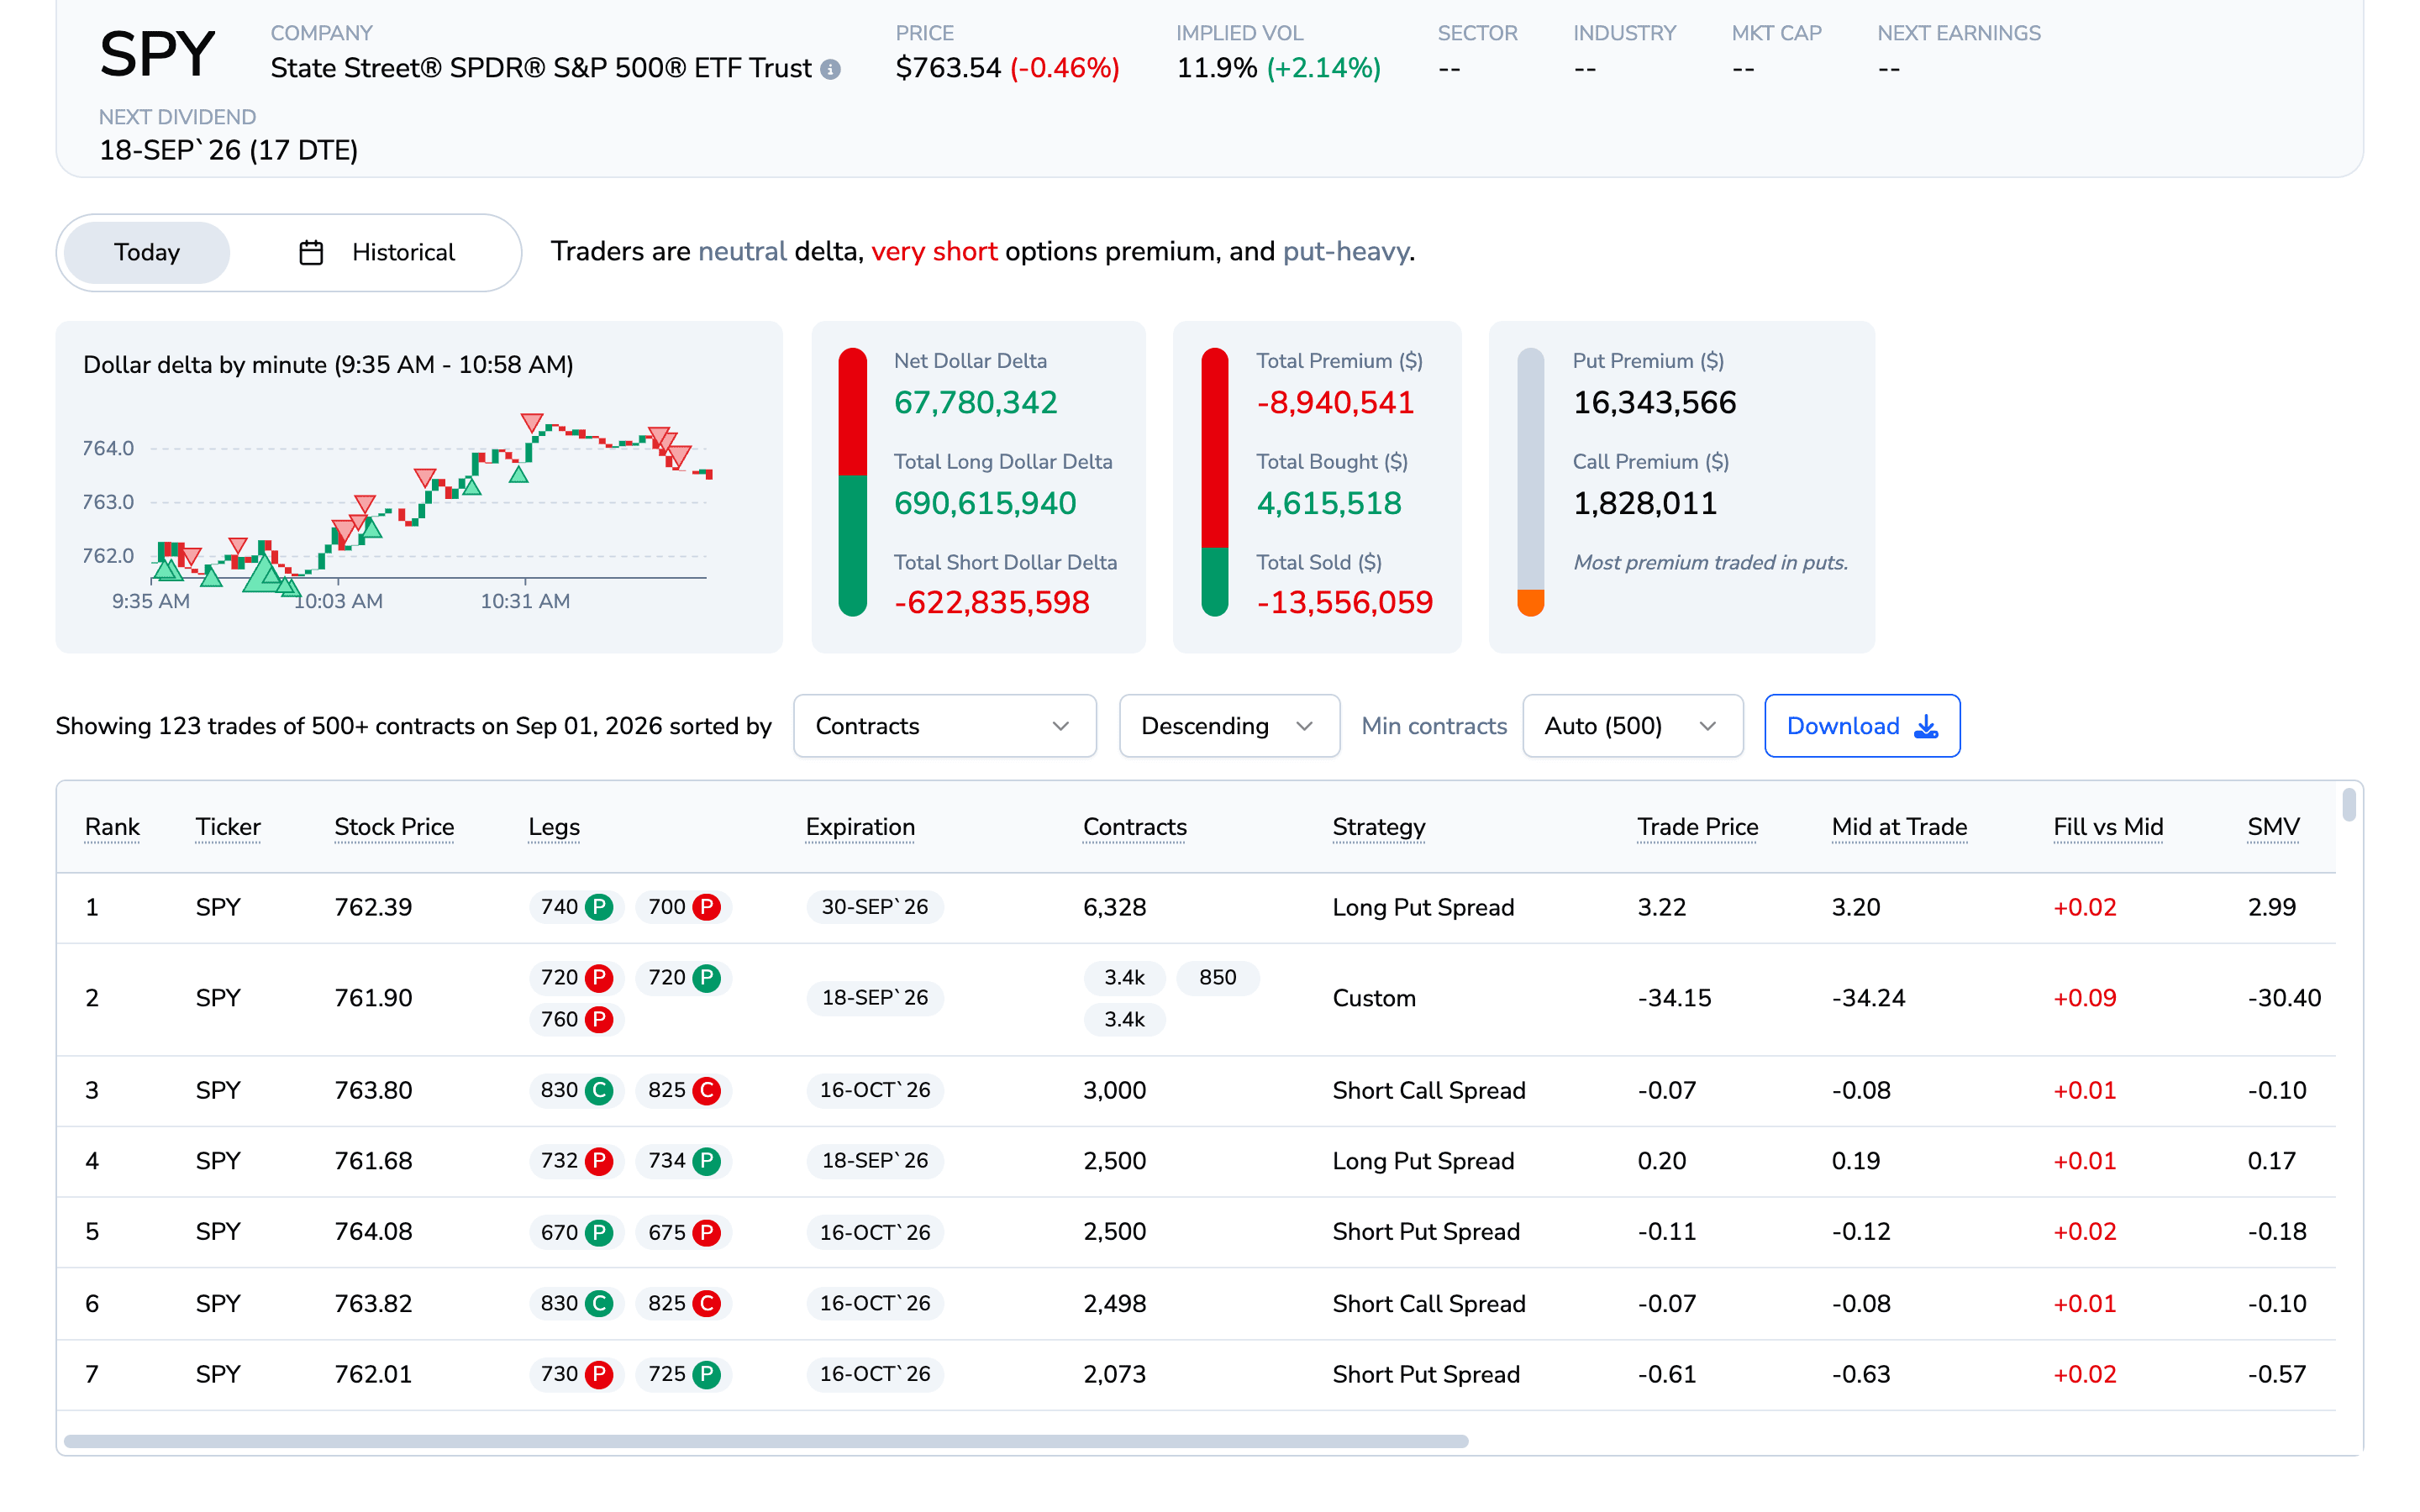Click the 30-SEP`26 expiration pill

point(875,907)
